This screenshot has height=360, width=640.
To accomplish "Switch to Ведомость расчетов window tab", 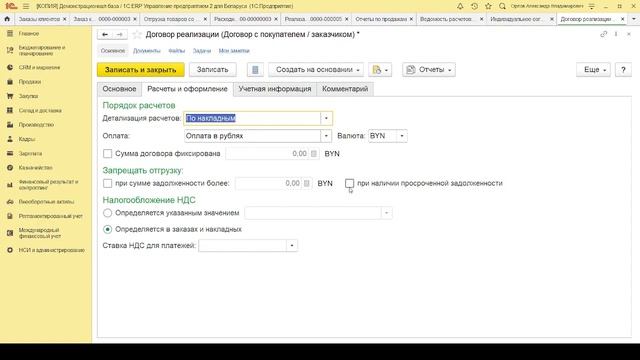I will click(x=446, y=19).
